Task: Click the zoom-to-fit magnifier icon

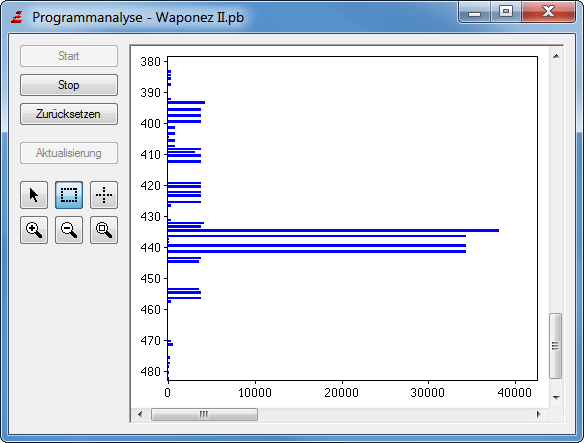Action: [x=104, y=230]
